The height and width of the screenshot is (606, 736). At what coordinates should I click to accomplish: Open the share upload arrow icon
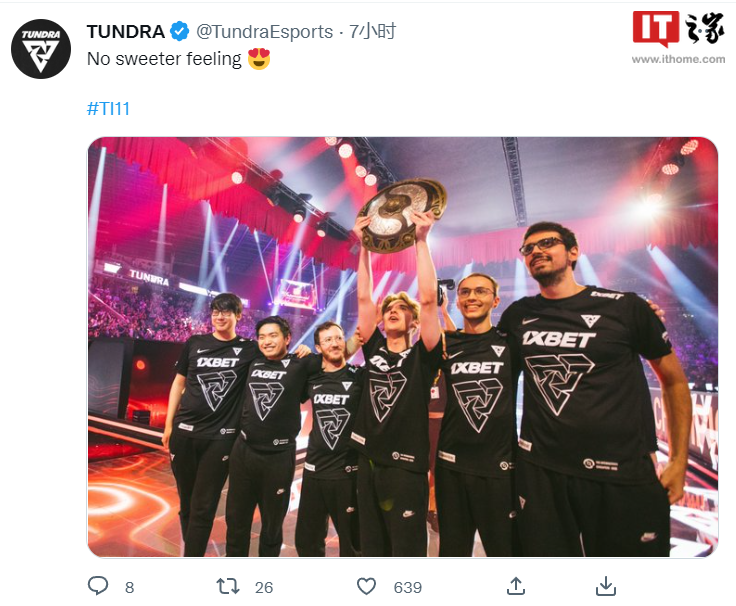pos(515,586)
